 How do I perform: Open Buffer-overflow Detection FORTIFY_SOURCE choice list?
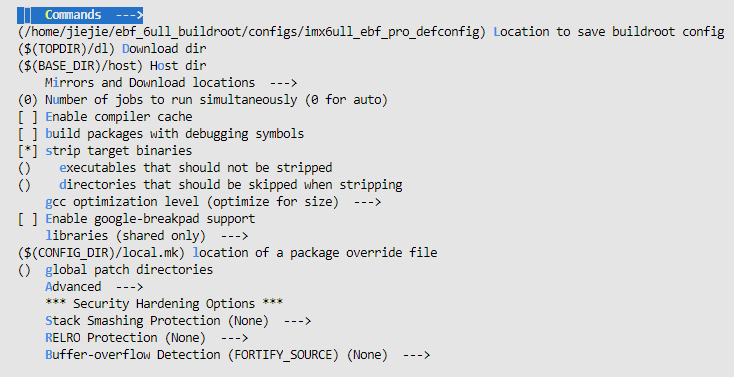pos(238,355)
